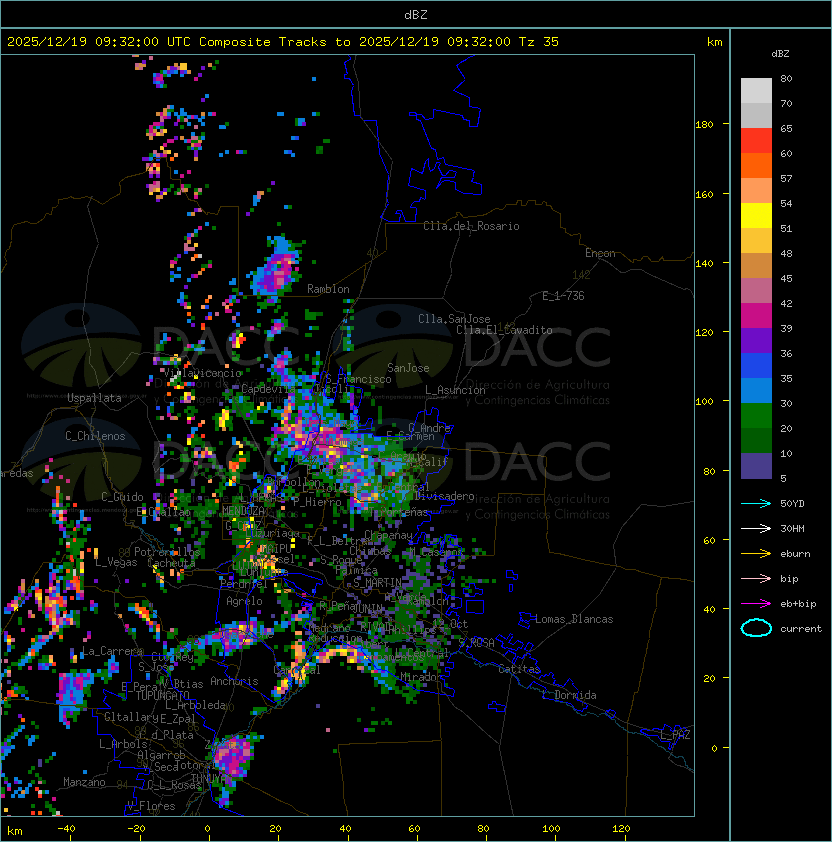Click the S_MARTIN map label
Viewport: 832px width, 842px height.
378,583
